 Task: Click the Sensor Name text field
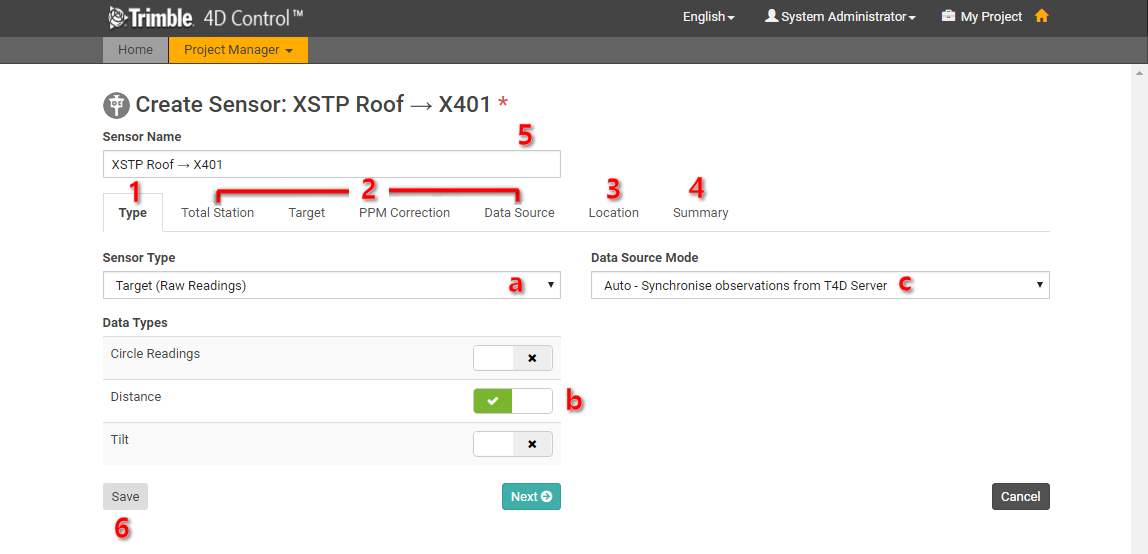(331, 164)
